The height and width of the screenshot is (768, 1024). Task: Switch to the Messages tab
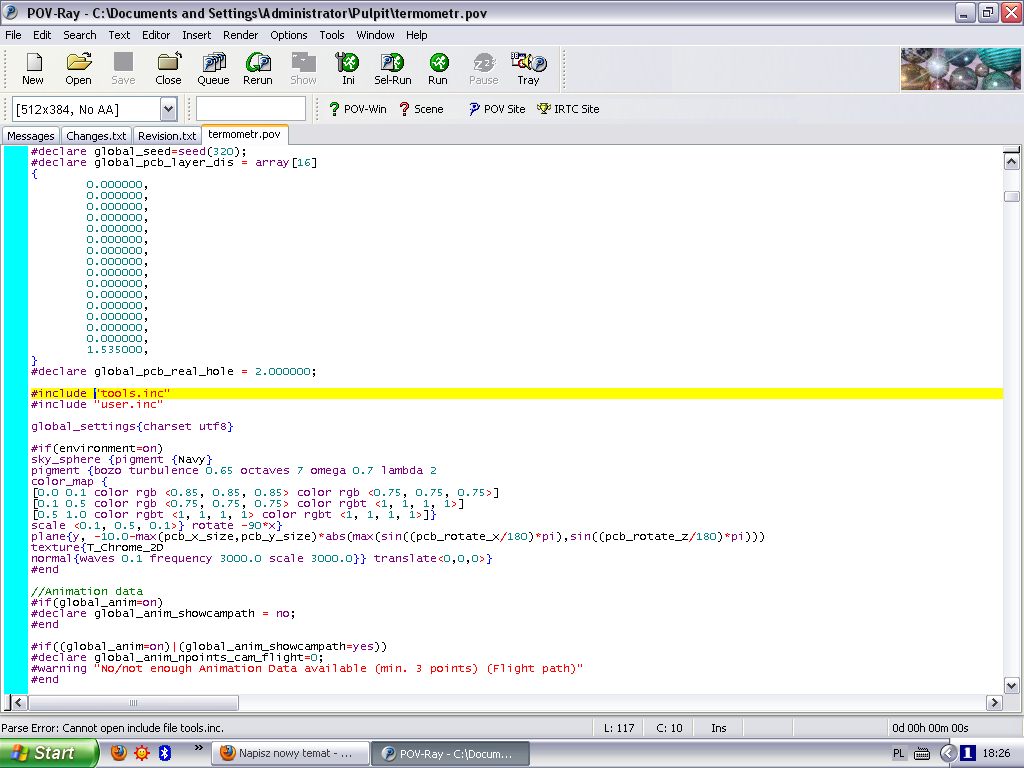tap(31, 136)
